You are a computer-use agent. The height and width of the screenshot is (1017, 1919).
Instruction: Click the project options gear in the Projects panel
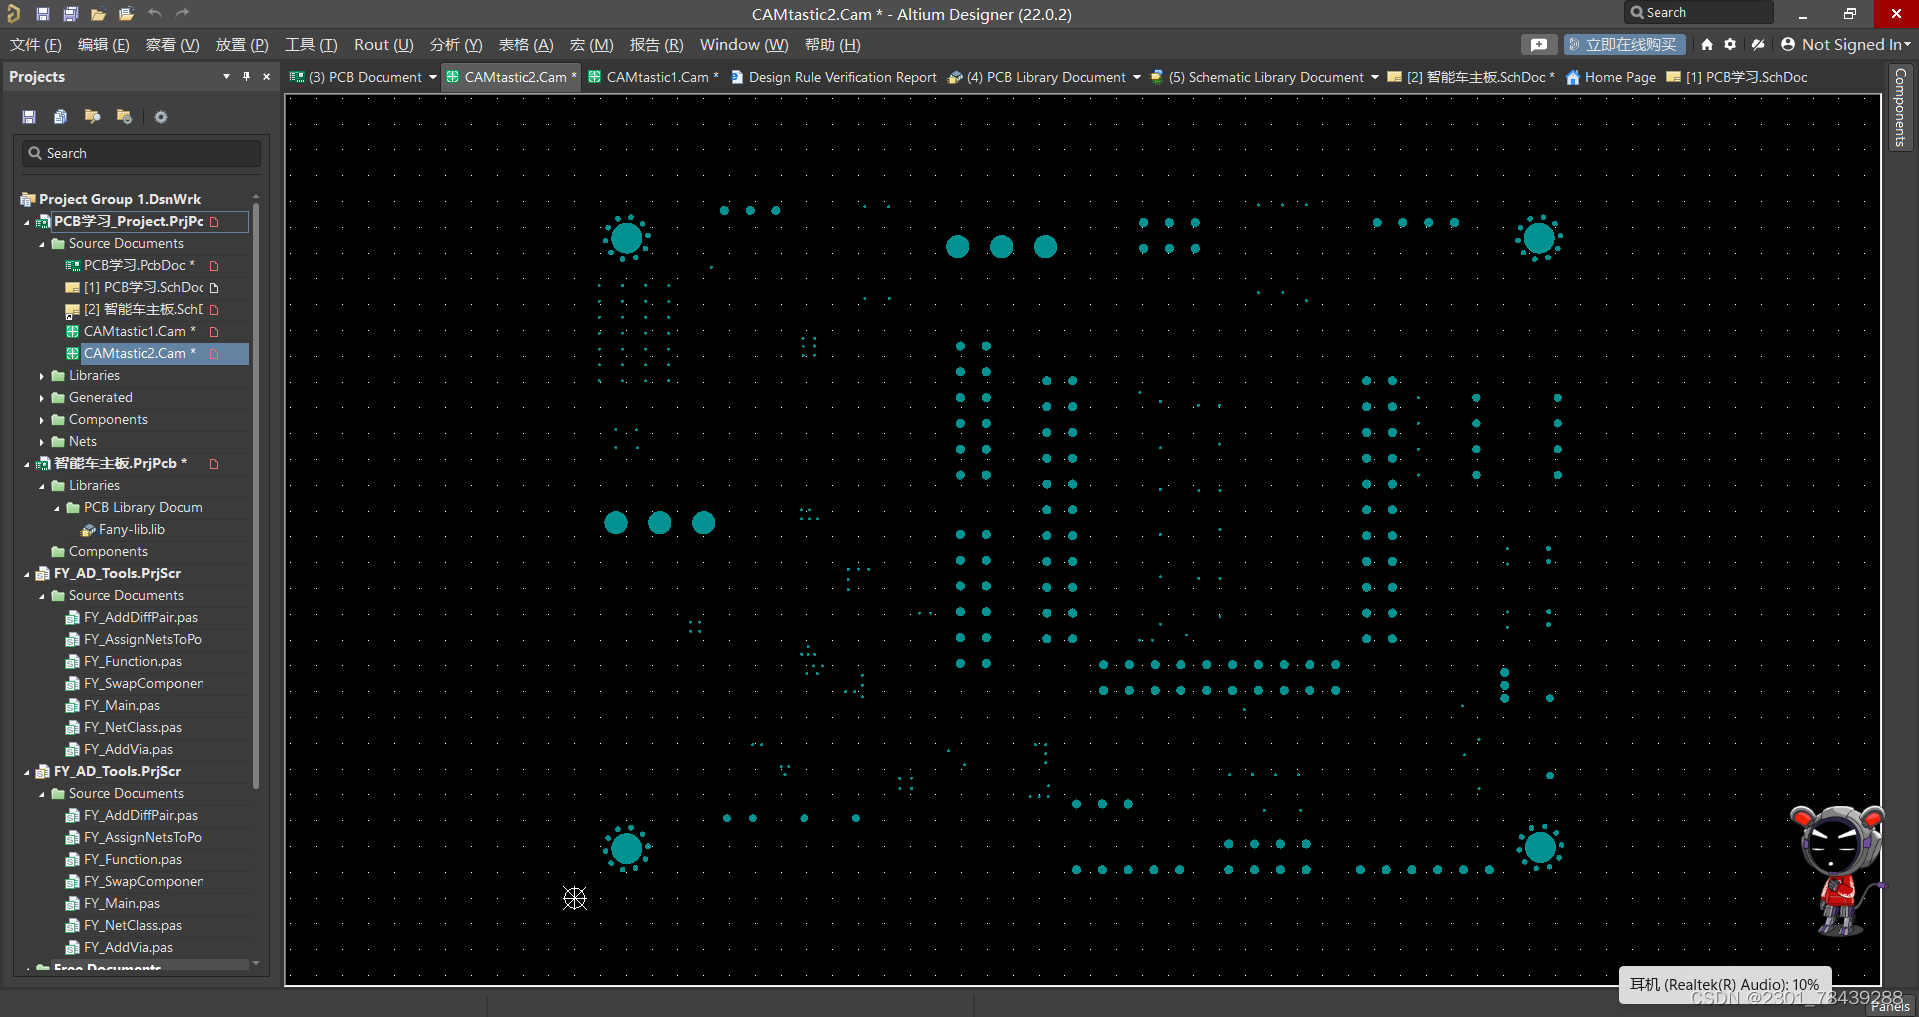point(160,117)
